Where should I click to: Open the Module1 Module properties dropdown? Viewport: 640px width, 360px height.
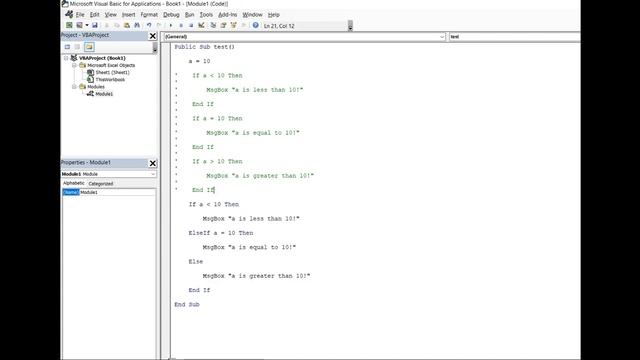pyautogui.click(x=109, y=174)
